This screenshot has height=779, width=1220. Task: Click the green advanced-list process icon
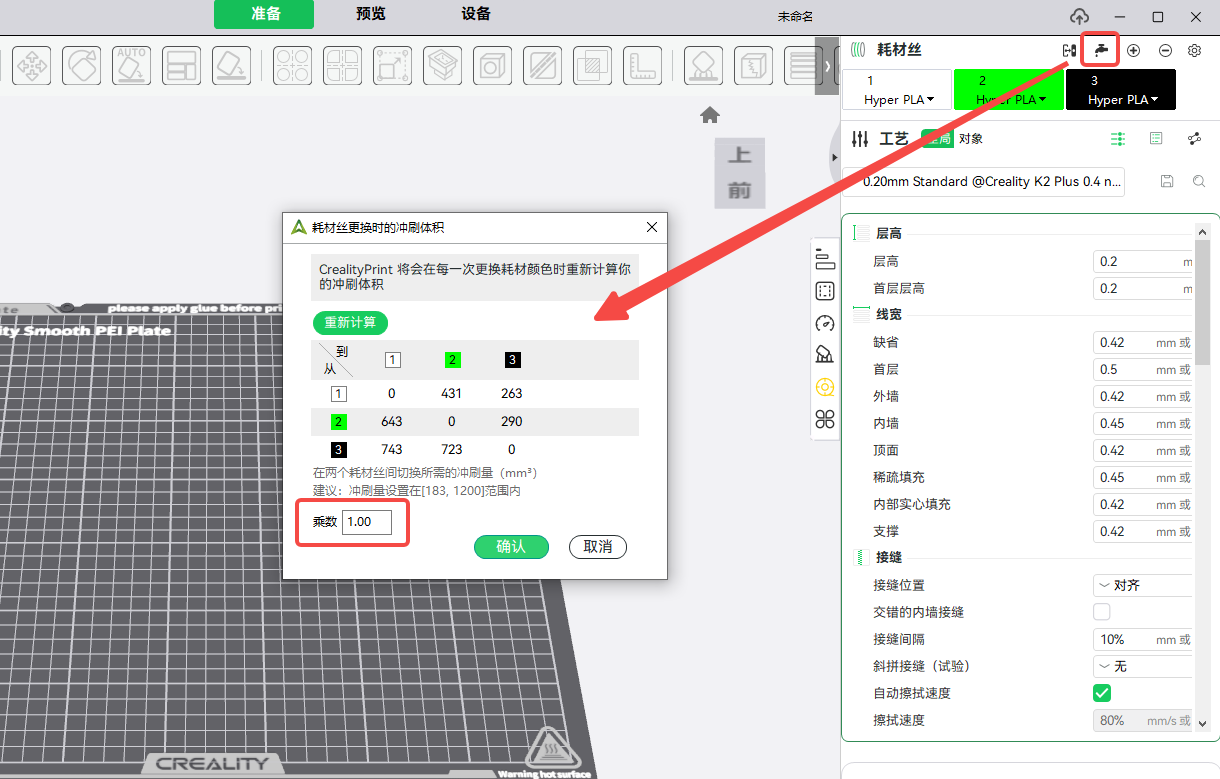pos(1119,139)
